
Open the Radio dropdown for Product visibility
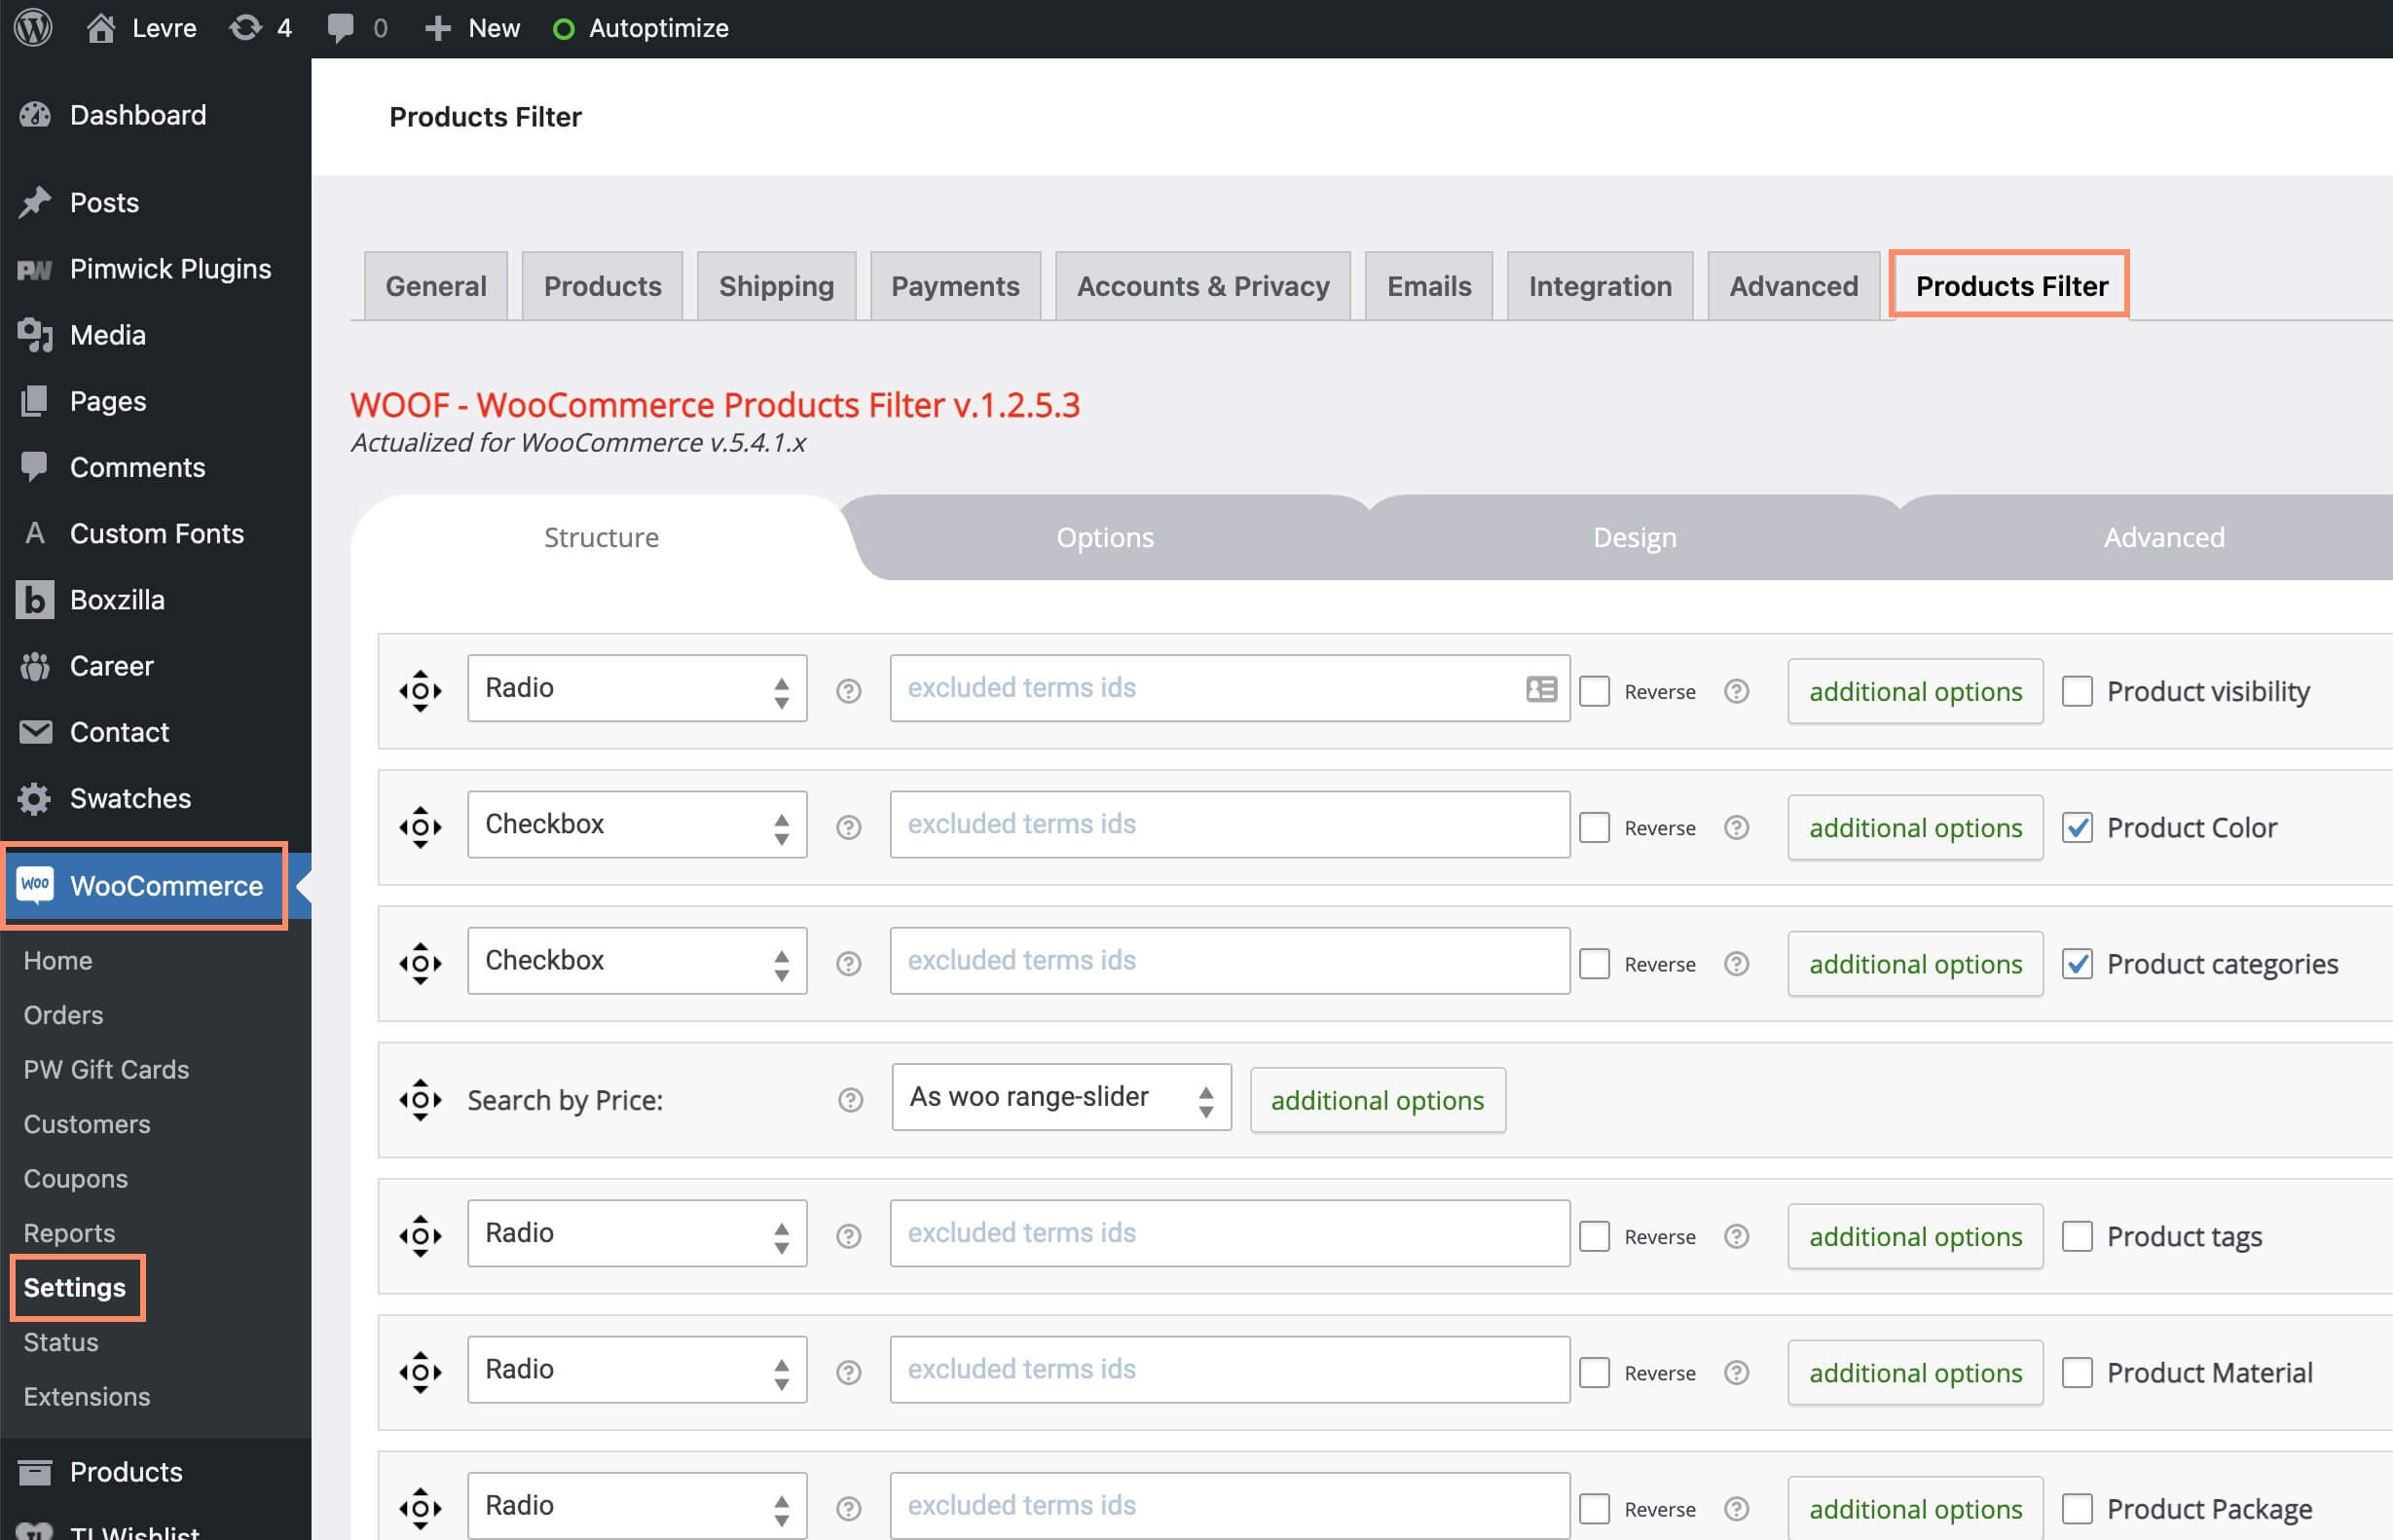[636, 688]
